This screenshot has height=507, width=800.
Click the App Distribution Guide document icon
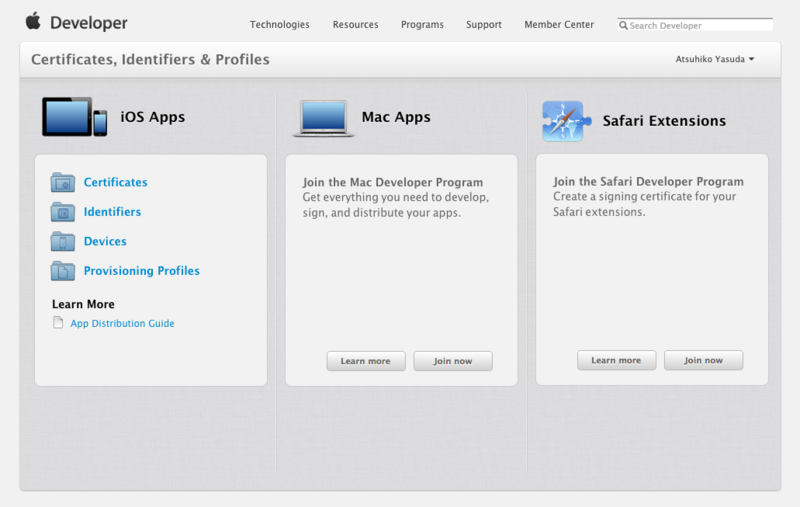point(58,323)
